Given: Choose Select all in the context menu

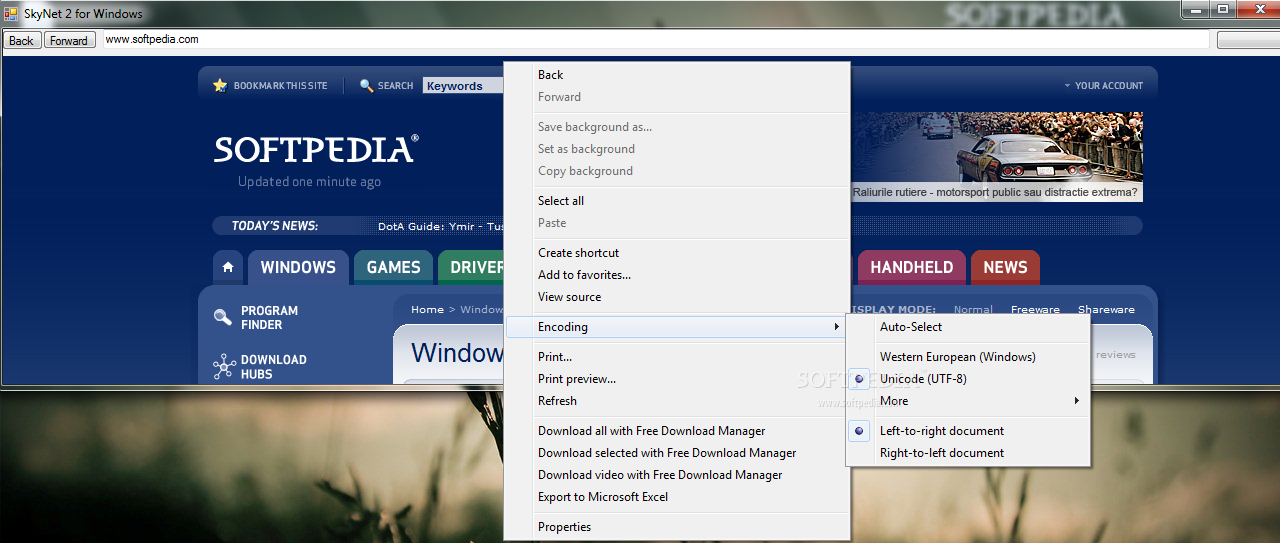Looking at the screenshot, I should [677, 201].
